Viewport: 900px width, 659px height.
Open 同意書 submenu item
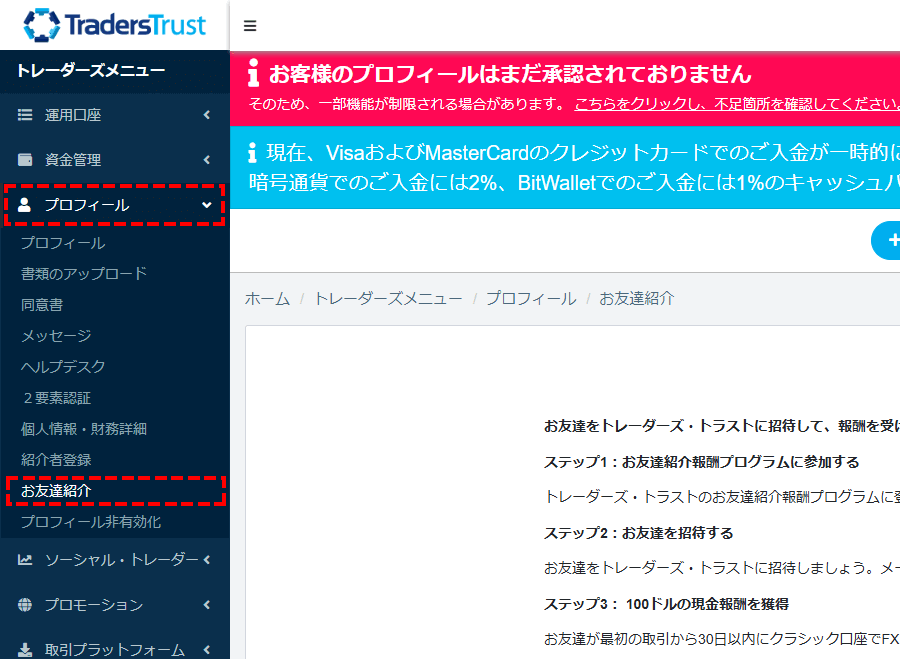[x=42, y=305]
